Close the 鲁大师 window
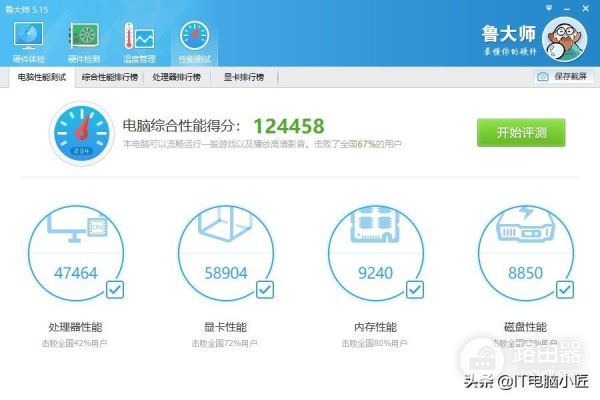The width and height of the screenshot is (600, 400). point(585,8)
